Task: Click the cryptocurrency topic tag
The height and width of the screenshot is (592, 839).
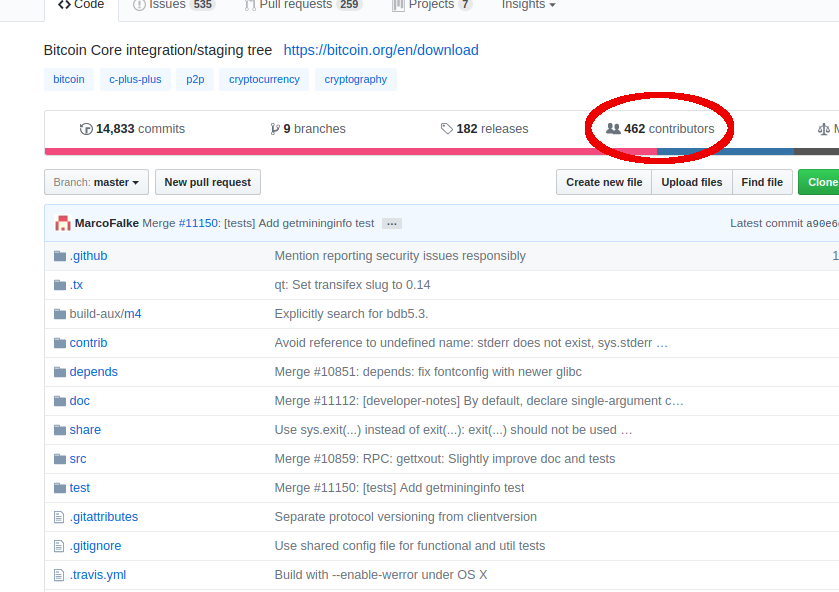Action: pyautogui.click(x=264, y=80)
